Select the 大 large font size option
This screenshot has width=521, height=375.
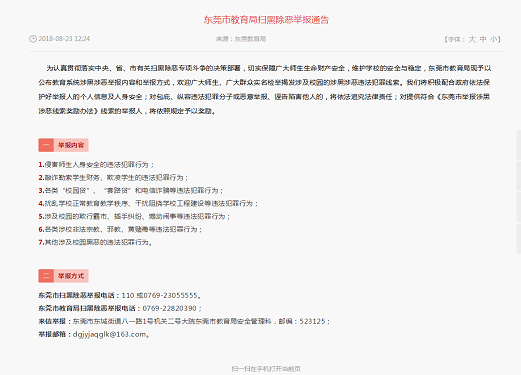(x=472, y=39)
